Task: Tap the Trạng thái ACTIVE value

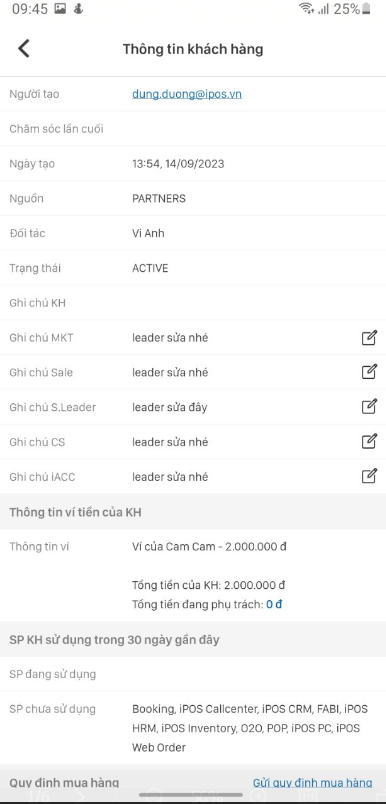Action: 150,268
